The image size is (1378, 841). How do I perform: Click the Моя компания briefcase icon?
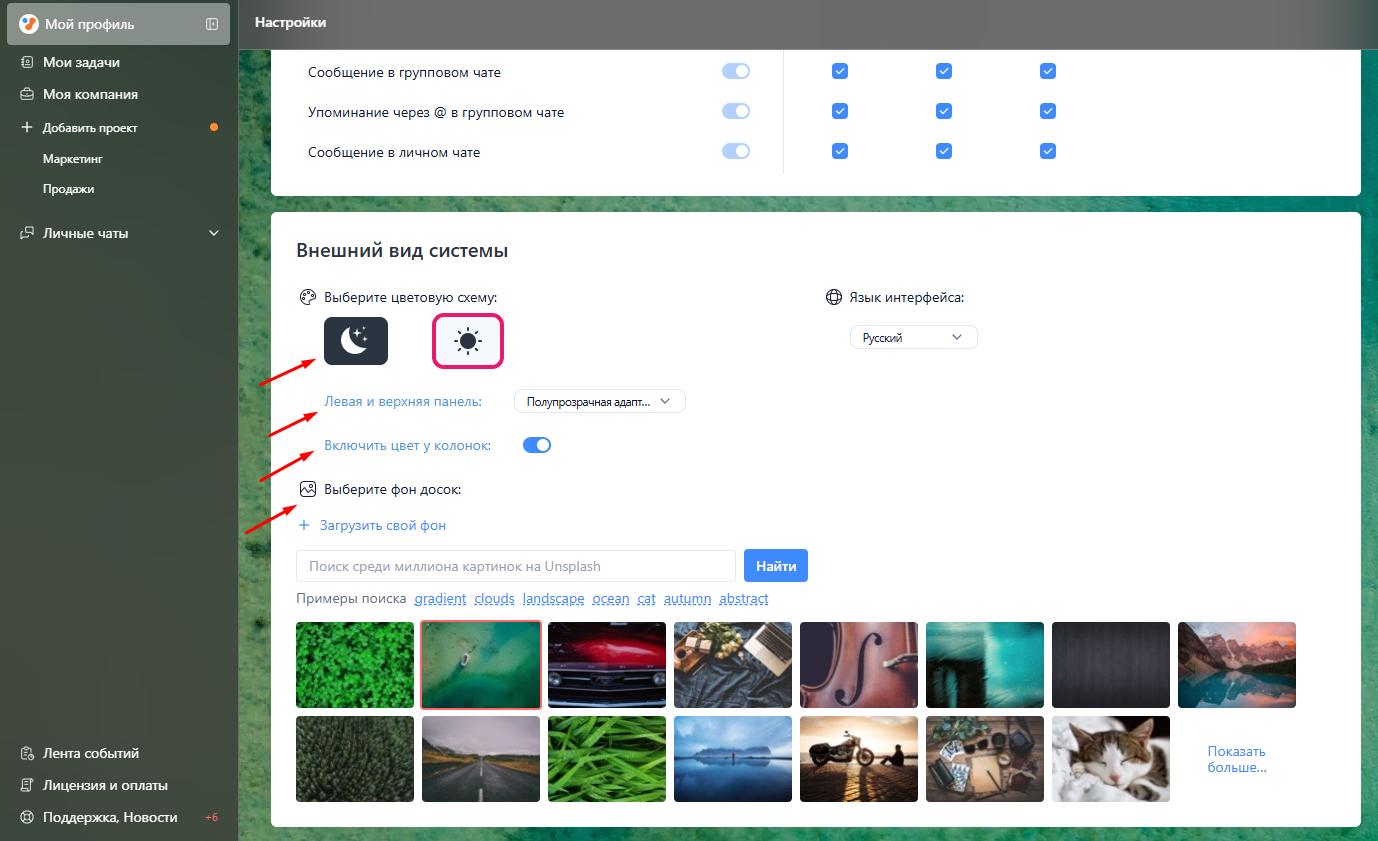(x=27, y=95)
